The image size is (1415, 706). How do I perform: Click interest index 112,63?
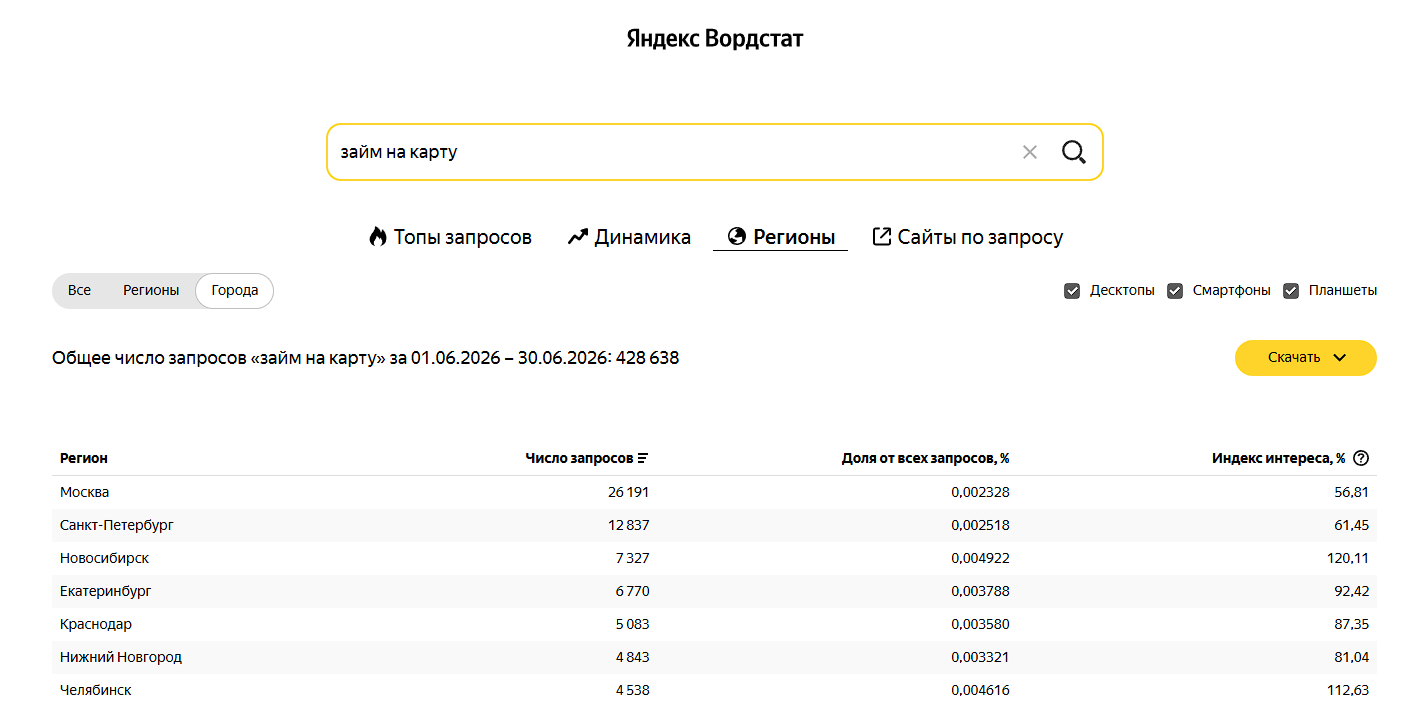pyautogui.click(x=1348, y=690)
